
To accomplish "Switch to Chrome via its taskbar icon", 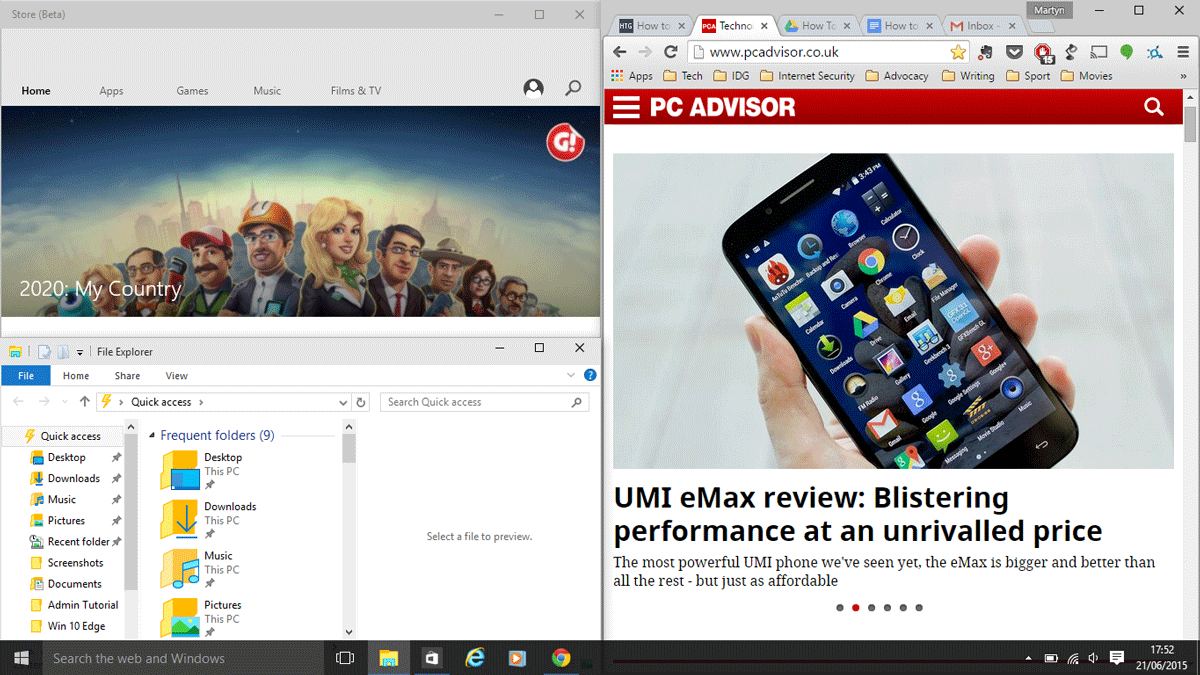I will pyautogui.click(x=561, y=658).
